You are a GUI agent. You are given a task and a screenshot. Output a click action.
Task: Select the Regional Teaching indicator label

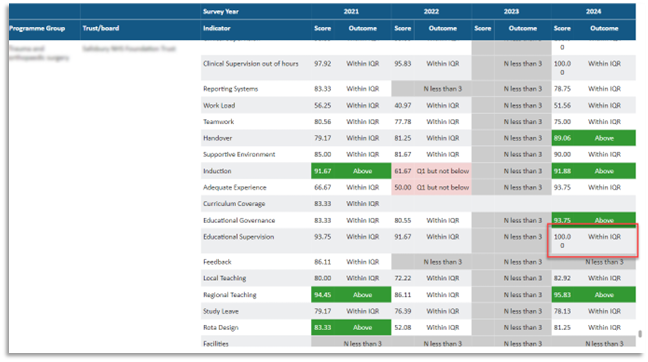pos(229,295)
